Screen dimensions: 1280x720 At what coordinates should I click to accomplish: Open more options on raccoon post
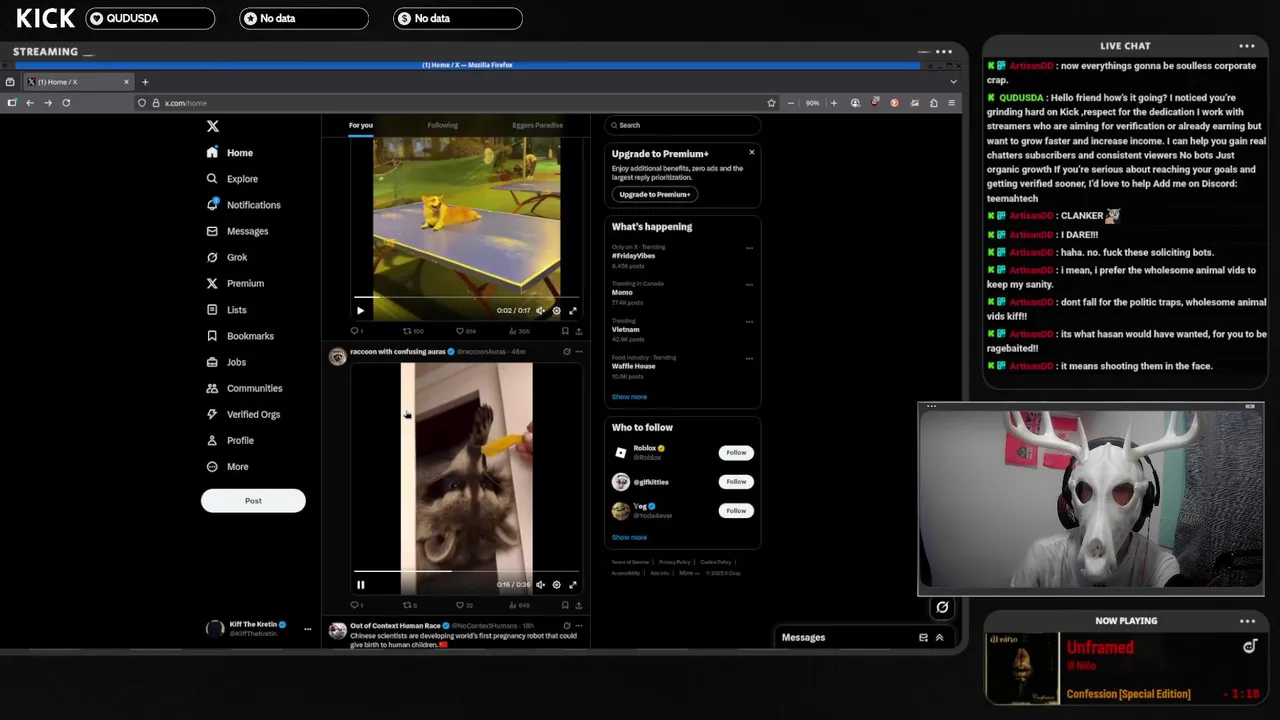click(579, 352)
